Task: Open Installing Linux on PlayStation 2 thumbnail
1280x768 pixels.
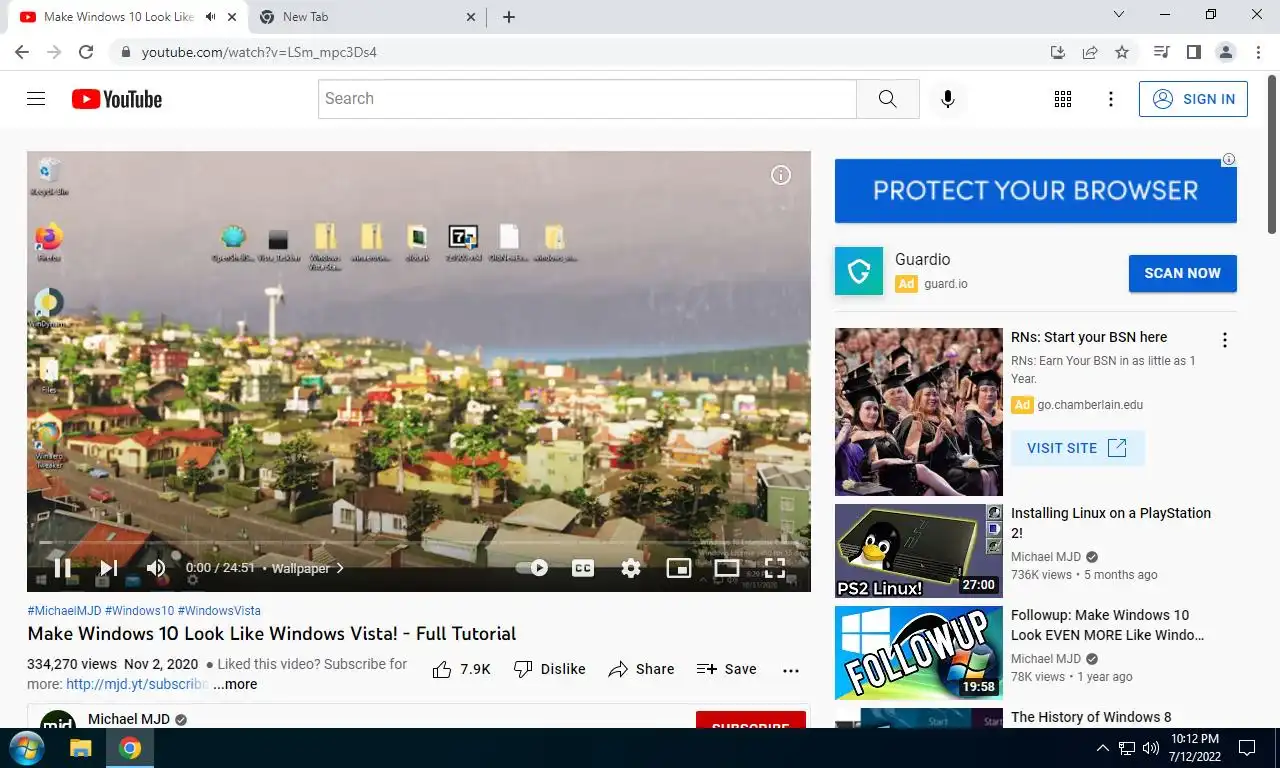Action: [x=919, y=551]
